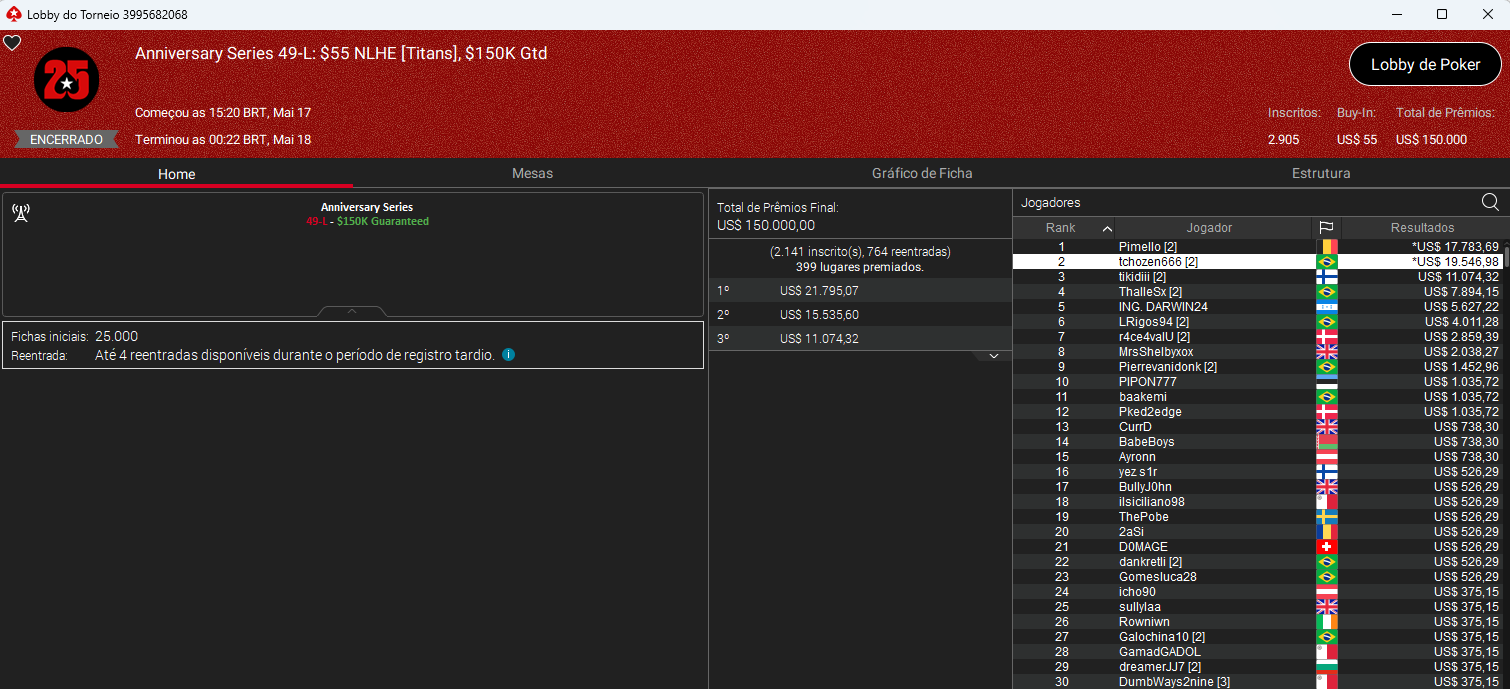
Task: Click the UK flag next to sullylaa
Action: coord(1327,607)
